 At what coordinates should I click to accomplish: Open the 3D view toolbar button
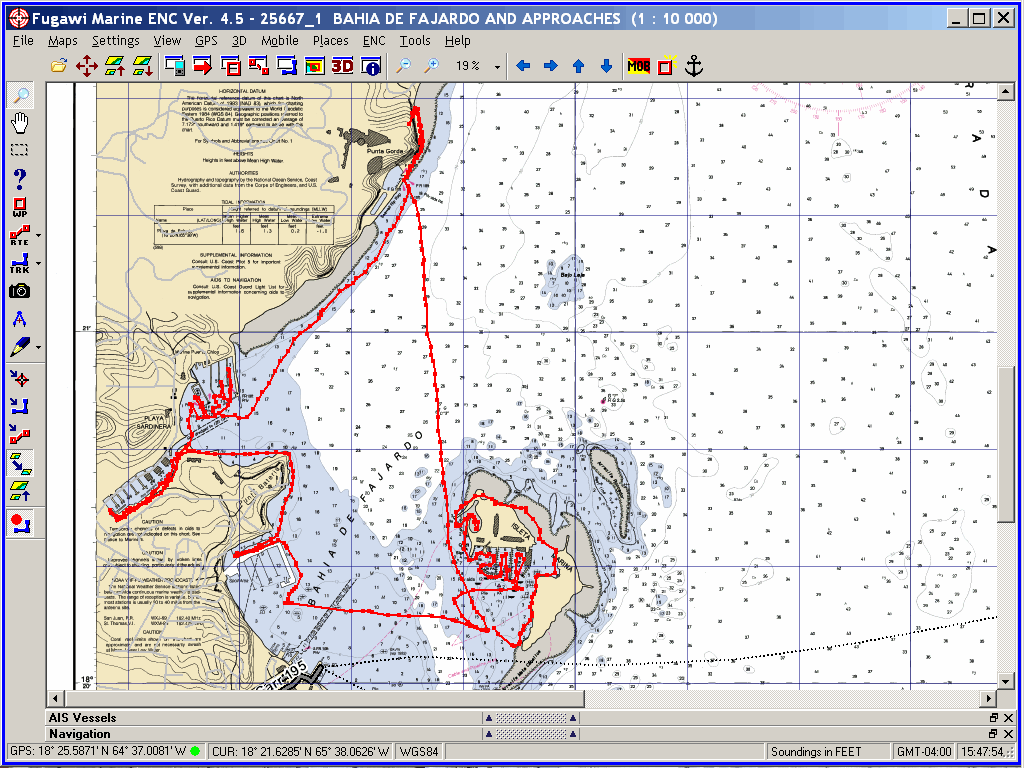343,65
